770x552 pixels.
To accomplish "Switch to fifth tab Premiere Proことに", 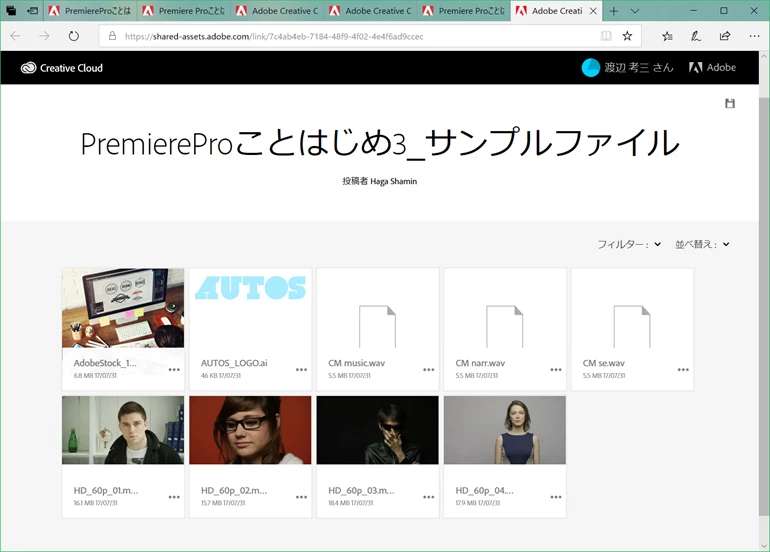I will click(464, 11).
